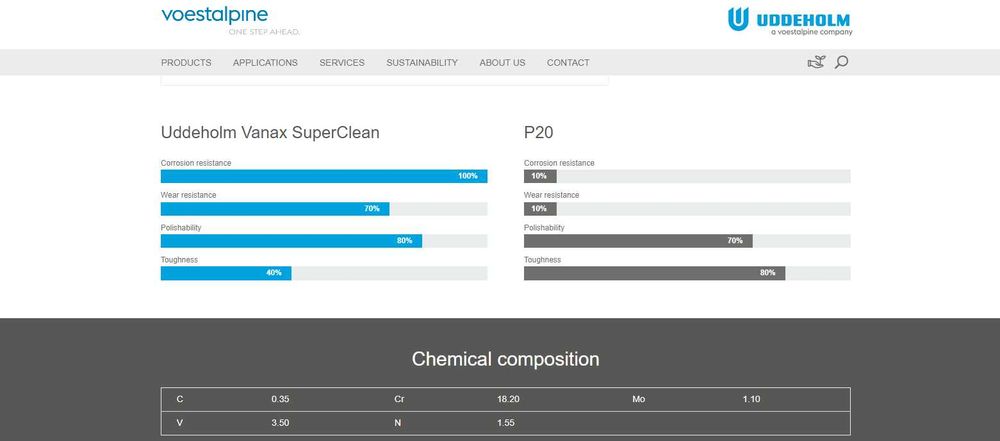The height and width of the screenshot is (441, 1000).
Task: Select Services in the navigation bar
Action: point(342,62)
